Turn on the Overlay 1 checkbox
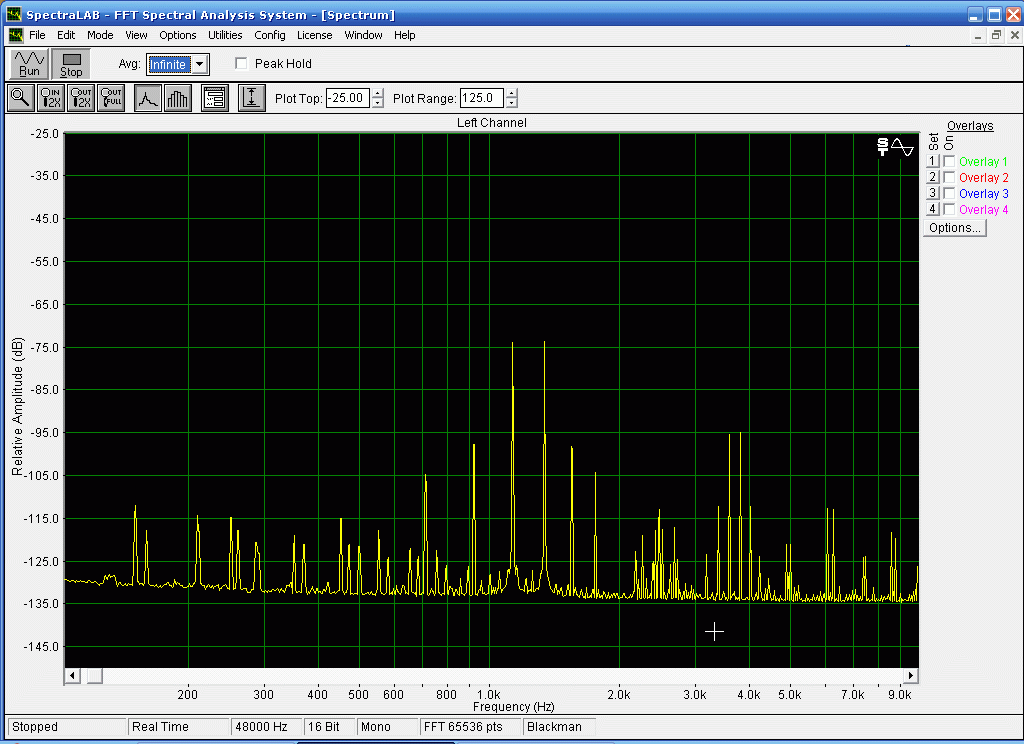1024x744 pixels. pyautogui.click(x=949, y=162)
